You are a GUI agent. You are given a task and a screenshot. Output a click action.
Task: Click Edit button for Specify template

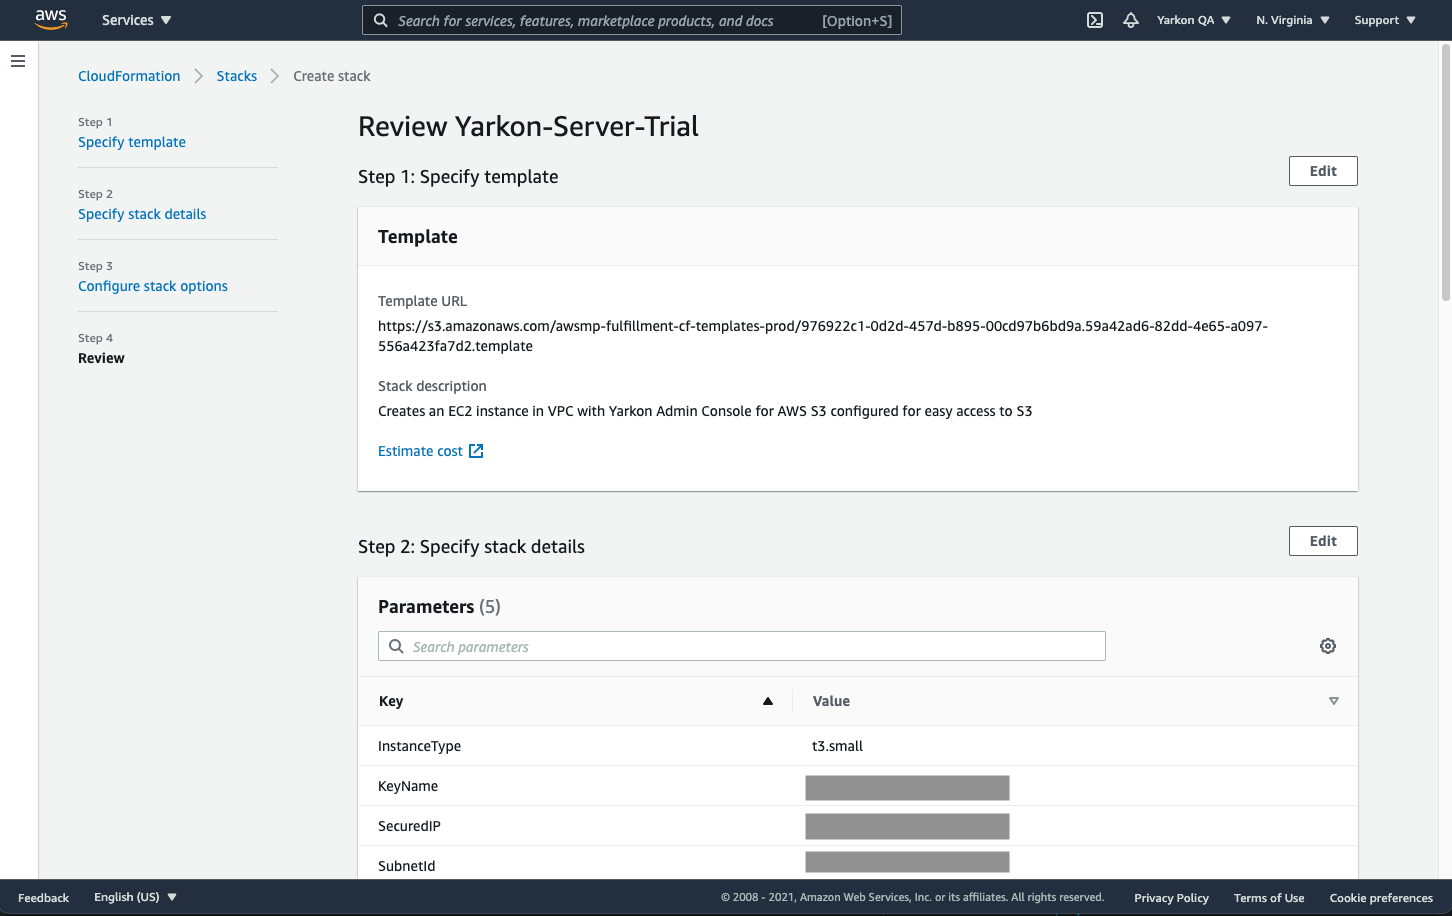[x=1322, y=171]
